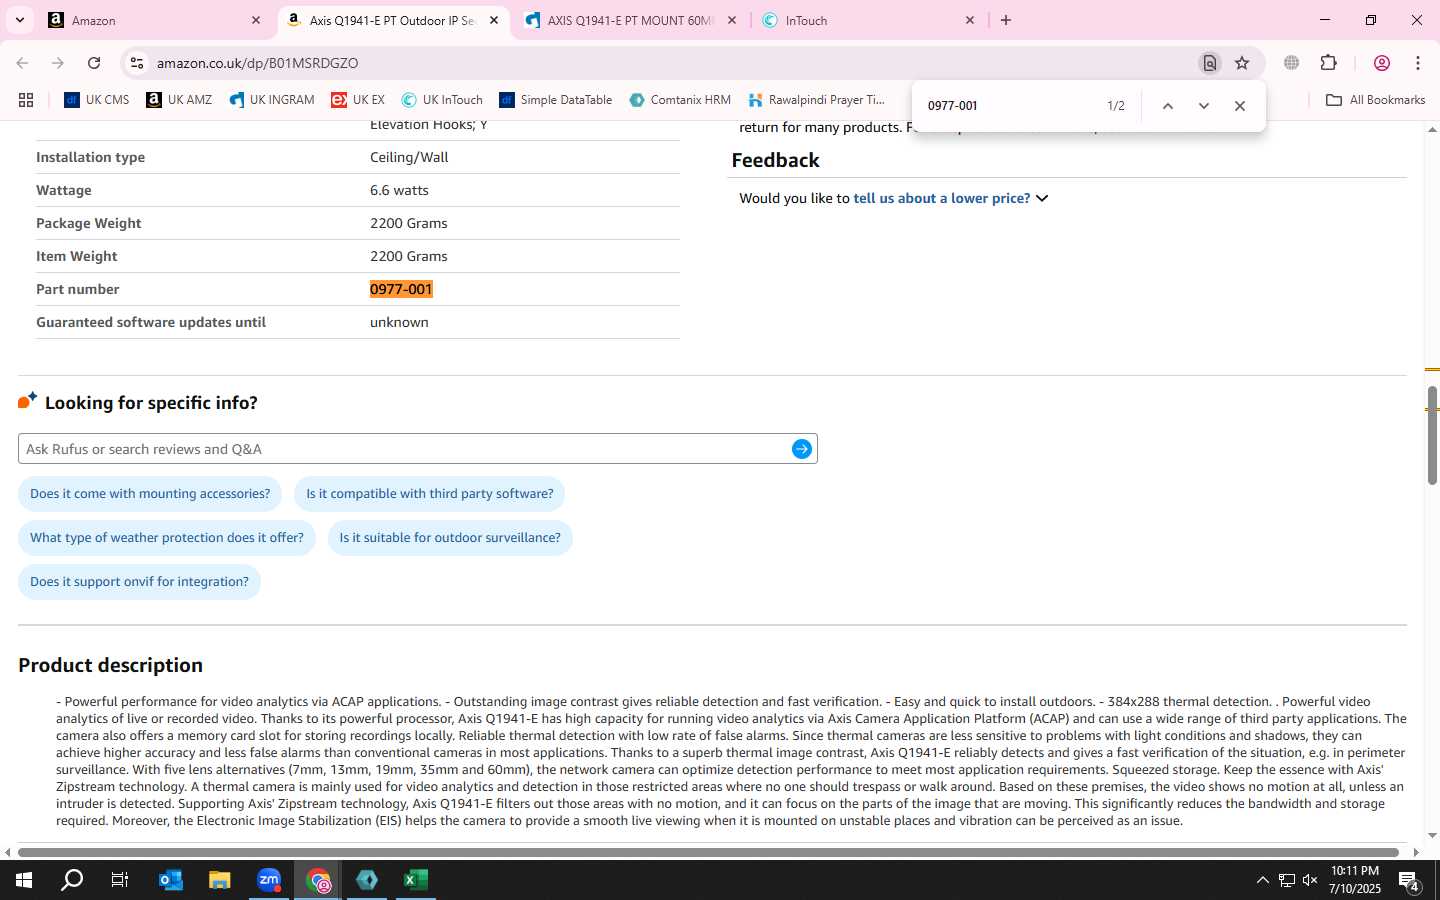Open Windows taskbar search
Image resolution: width=1440 pixels, height=900 pixels.
point(72,880)
